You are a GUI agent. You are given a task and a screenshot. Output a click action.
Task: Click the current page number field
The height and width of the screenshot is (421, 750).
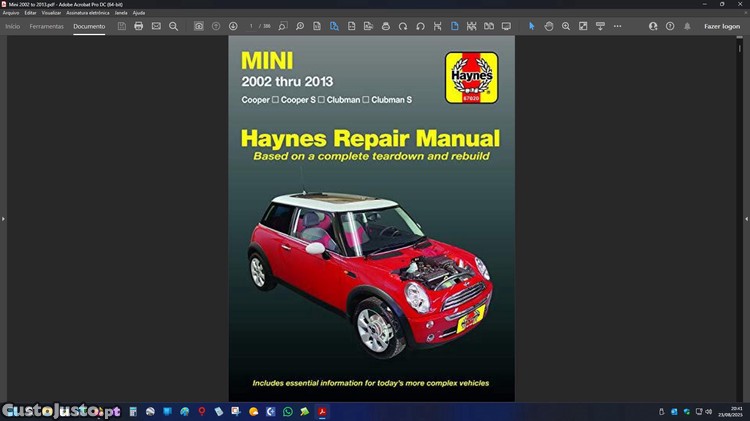point(252,26)
